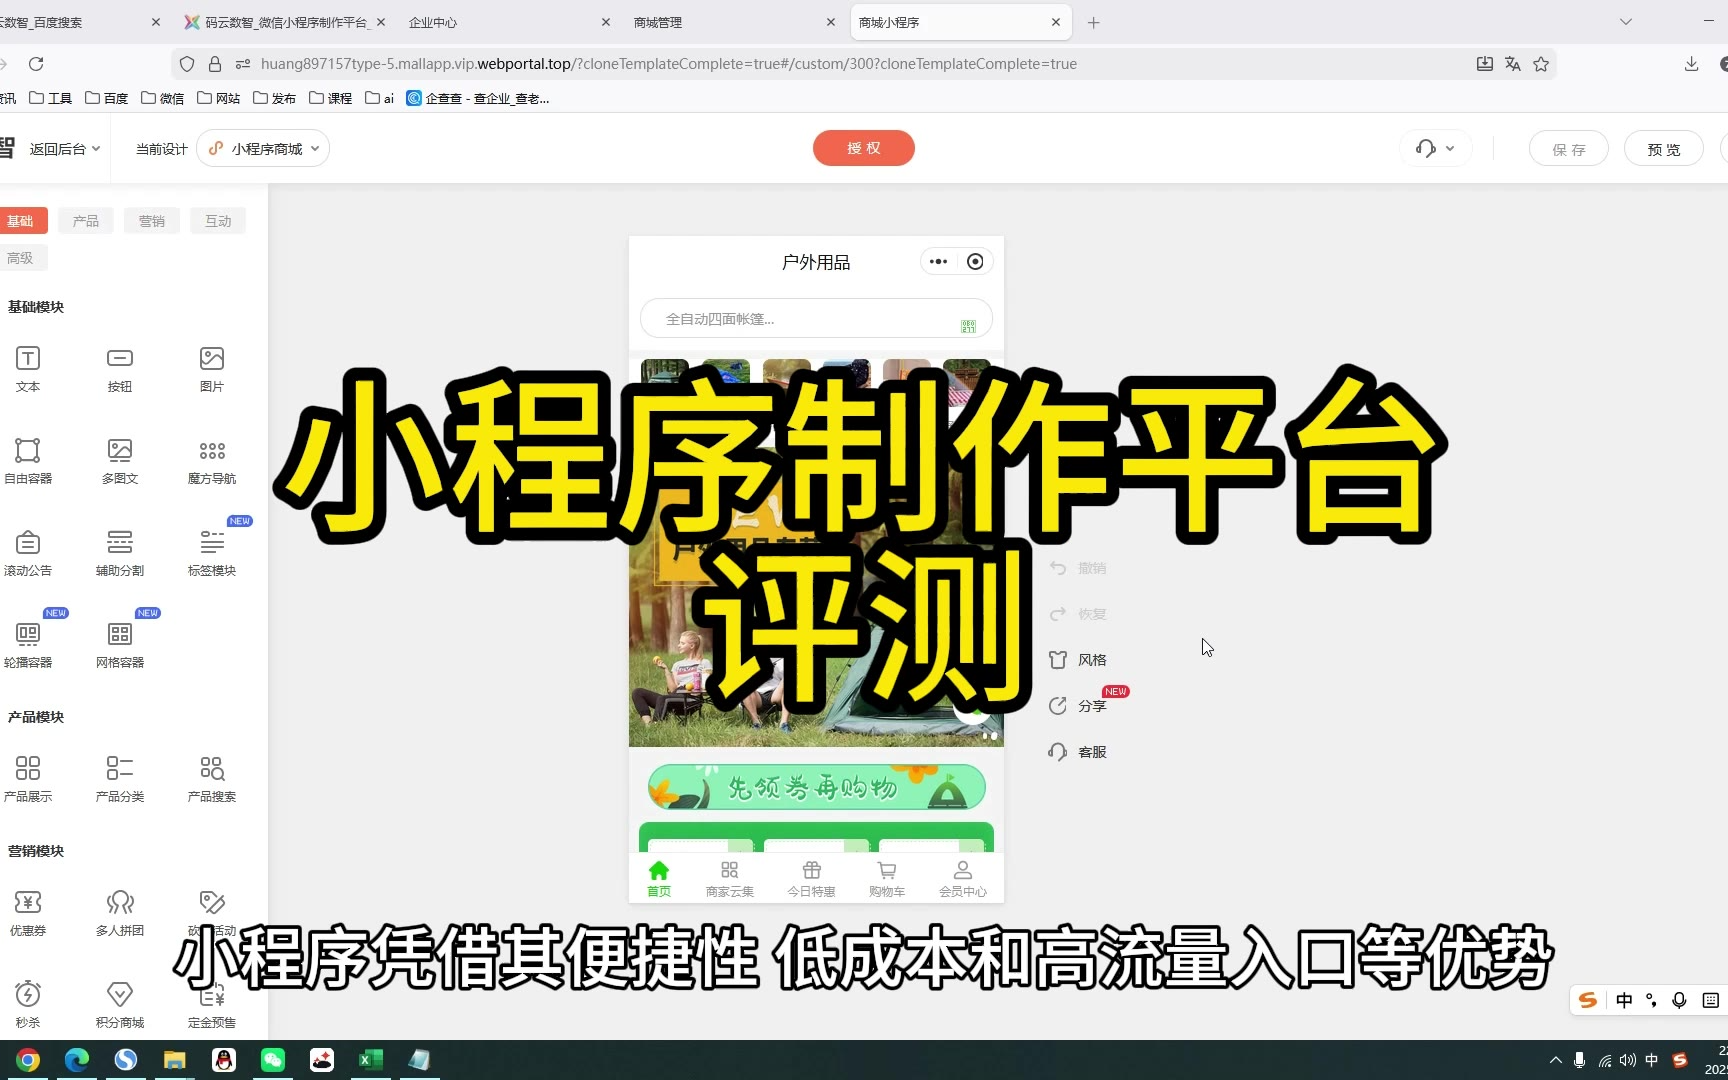Open the mini program three-dot menu
The width and height of the screenshot is (1728, 1080).
click(x=938, y=262)
